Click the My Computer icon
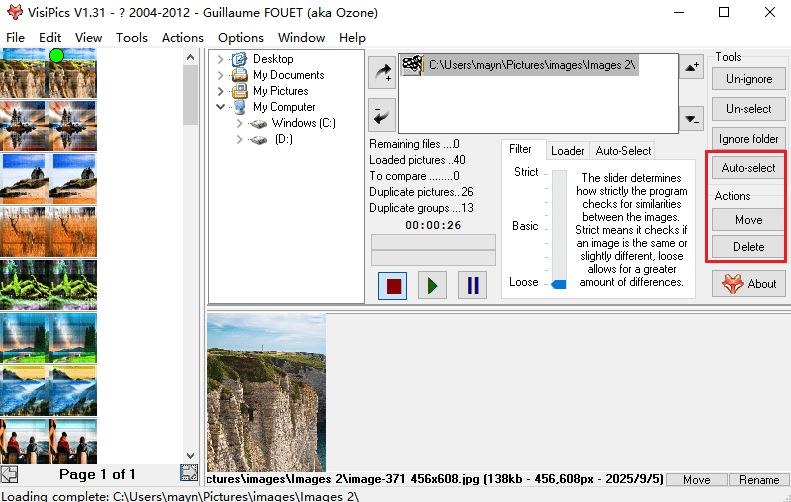The width and height of the screenshot is (791, 502). coord(239,107)
